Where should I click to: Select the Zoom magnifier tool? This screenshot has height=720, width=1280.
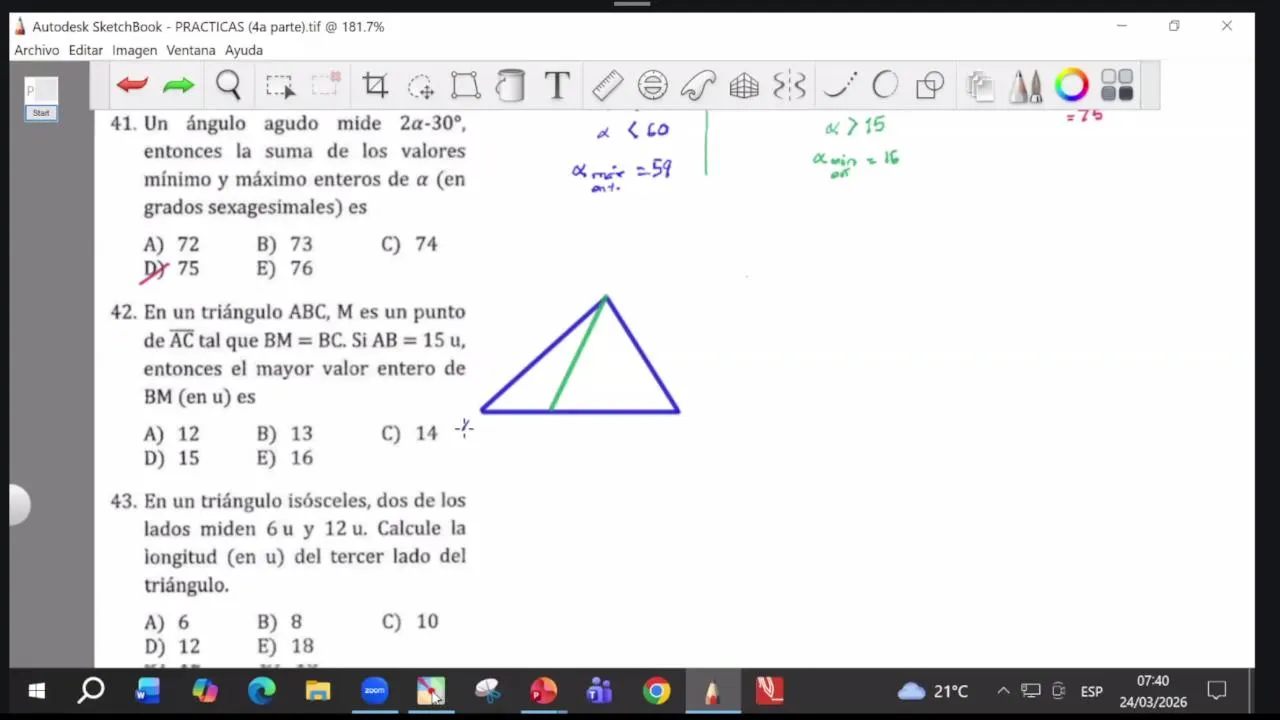228,86
